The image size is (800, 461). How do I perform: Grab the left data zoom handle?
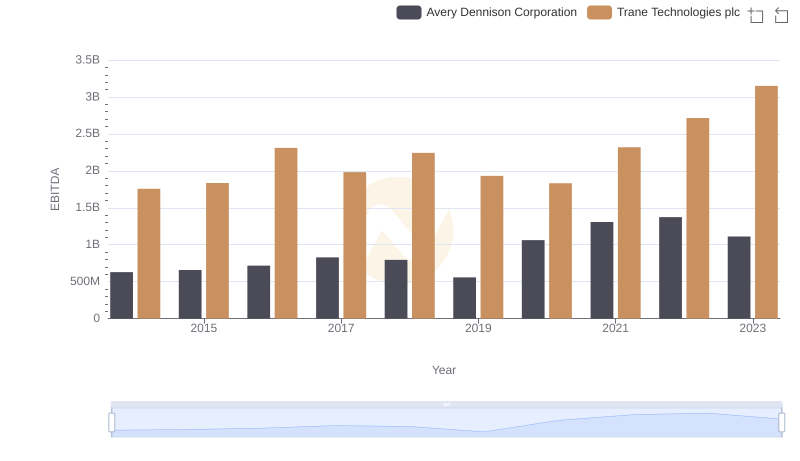click(112, 422)
